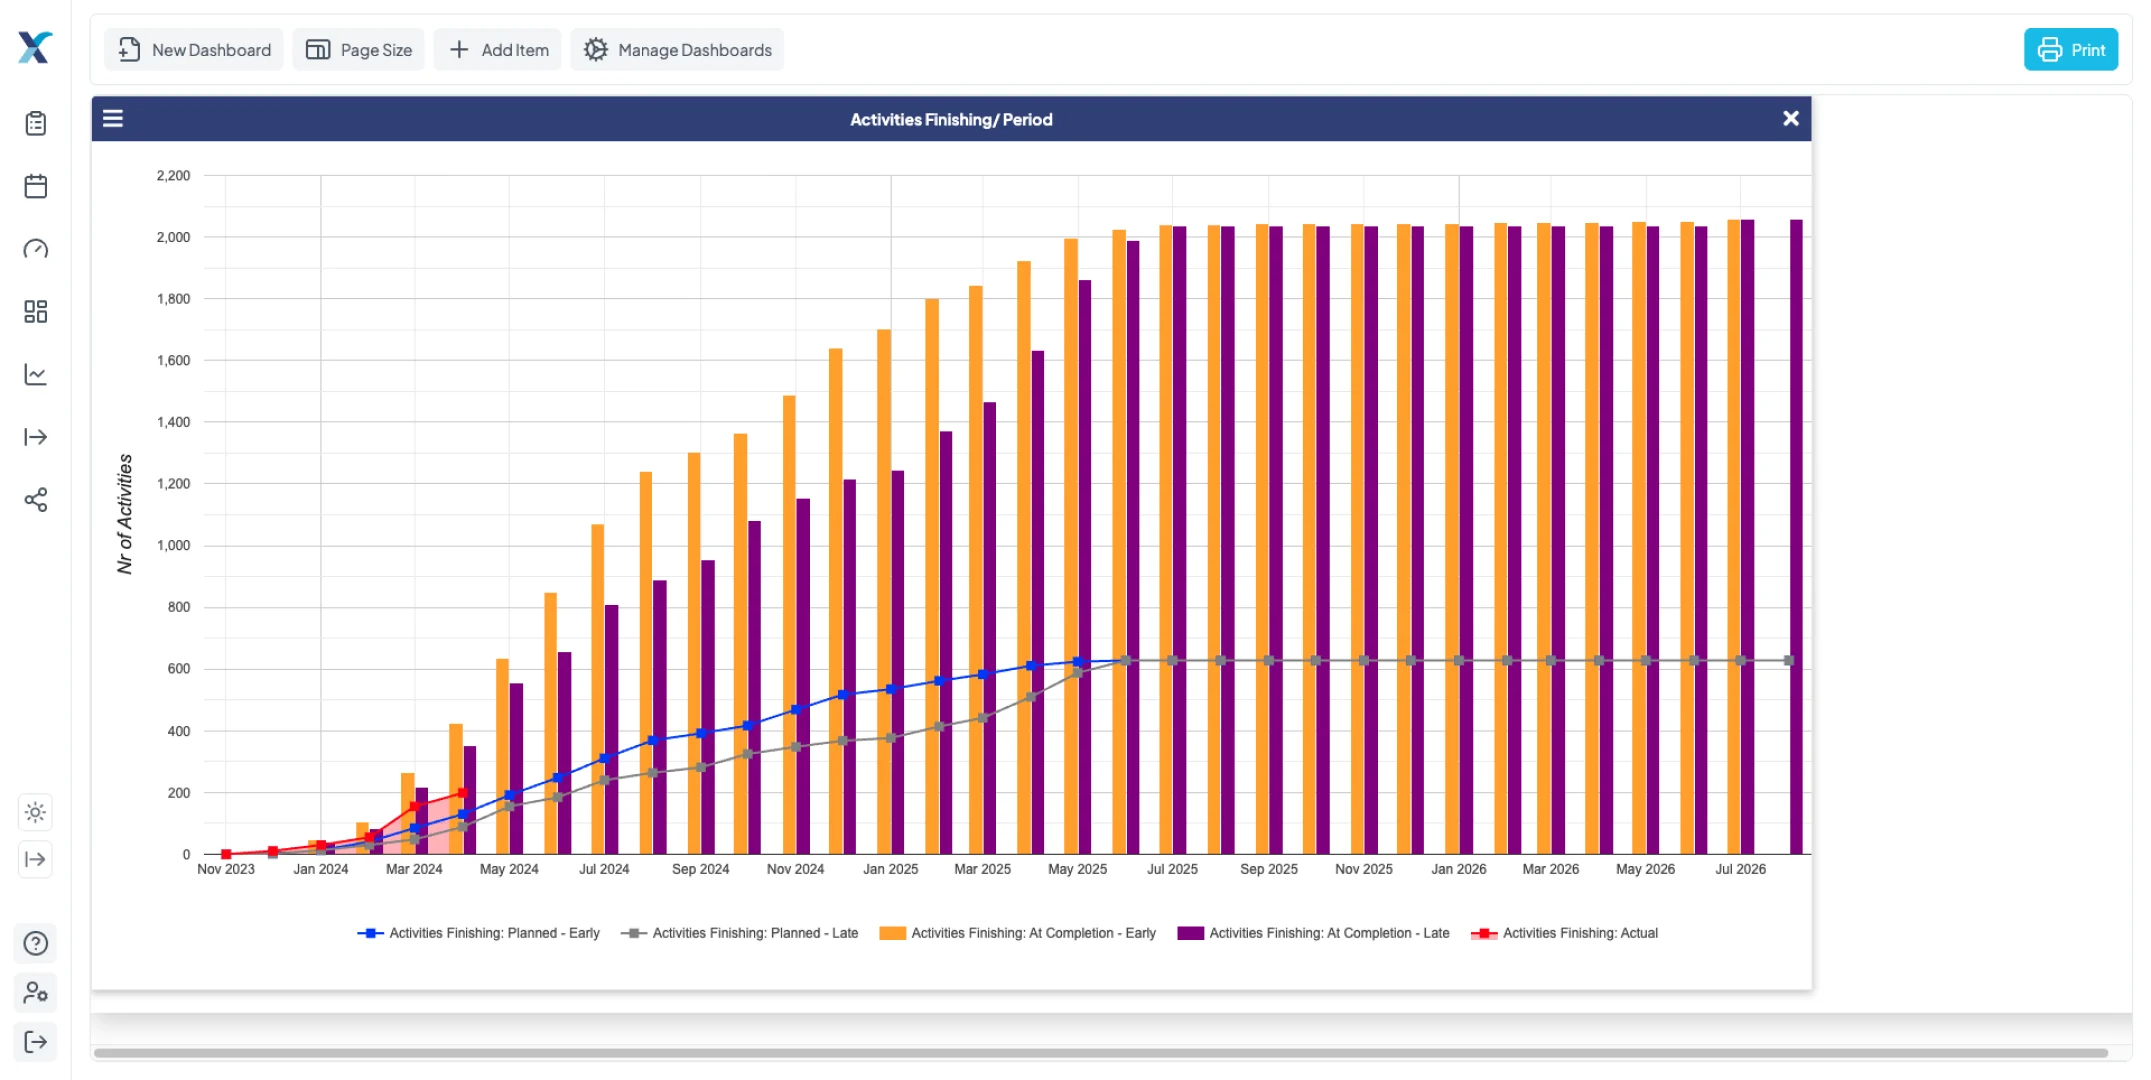Select the line chart icon in sidebar
2151x1080 pixels.
tap(36, 374)
